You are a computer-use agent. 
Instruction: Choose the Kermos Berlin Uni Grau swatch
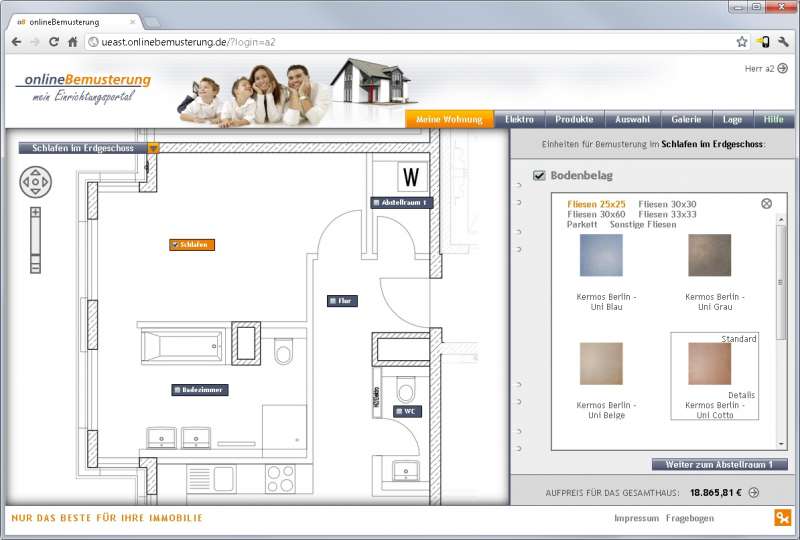click(709, 255)
